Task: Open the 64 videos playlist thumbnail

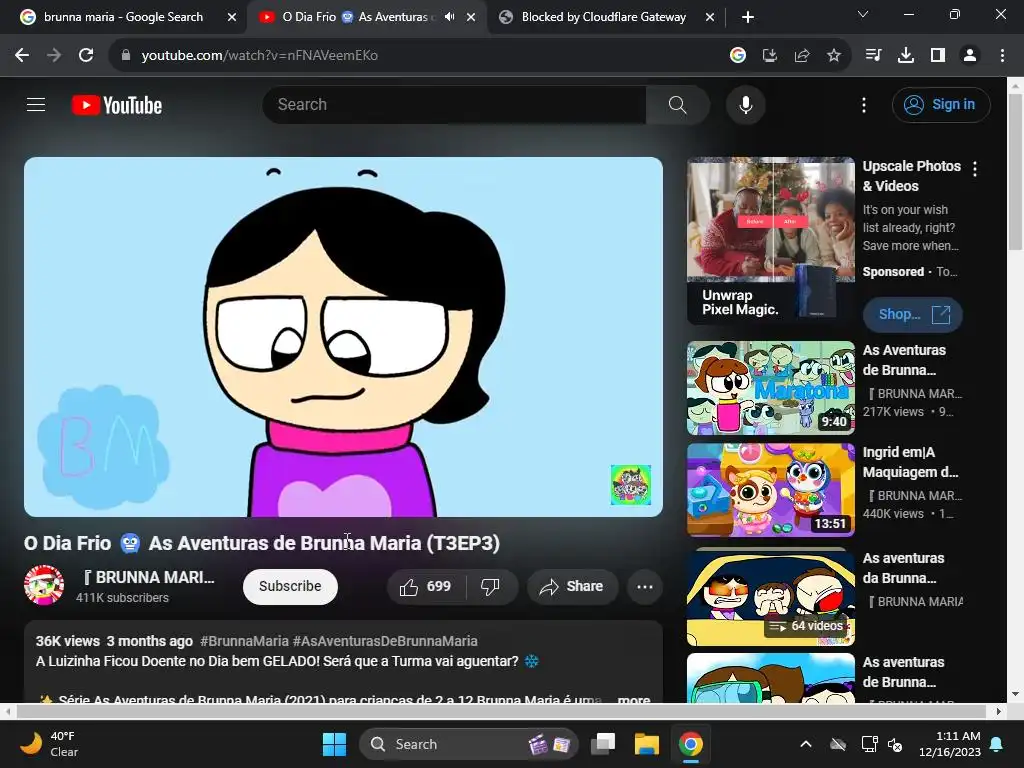Action: 771,597
